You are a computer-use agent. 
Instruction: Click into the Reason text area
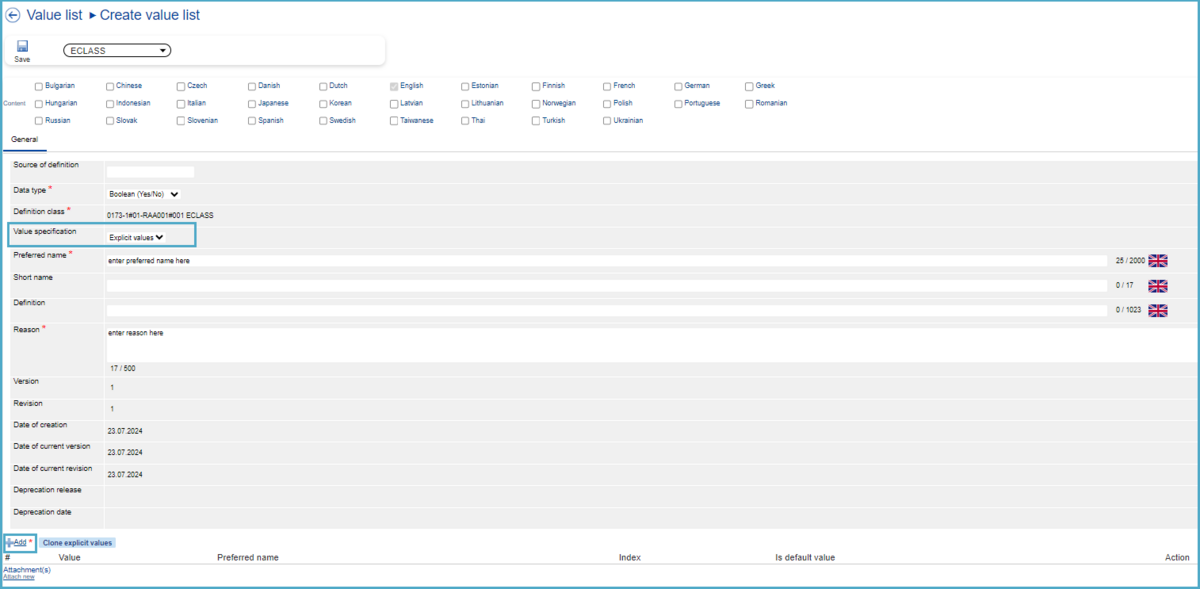[x=600, y=343]
